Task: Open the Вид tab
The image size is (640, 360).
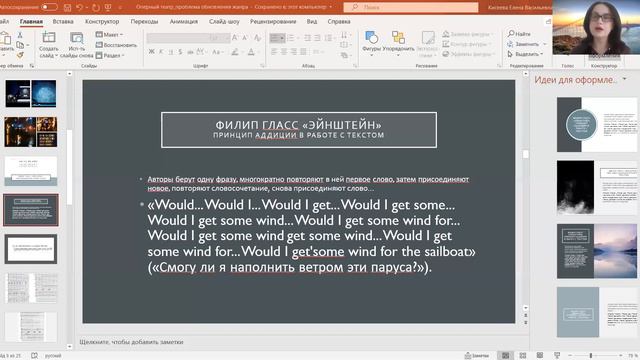Action: pyautogui.click(x=312, y=21)
